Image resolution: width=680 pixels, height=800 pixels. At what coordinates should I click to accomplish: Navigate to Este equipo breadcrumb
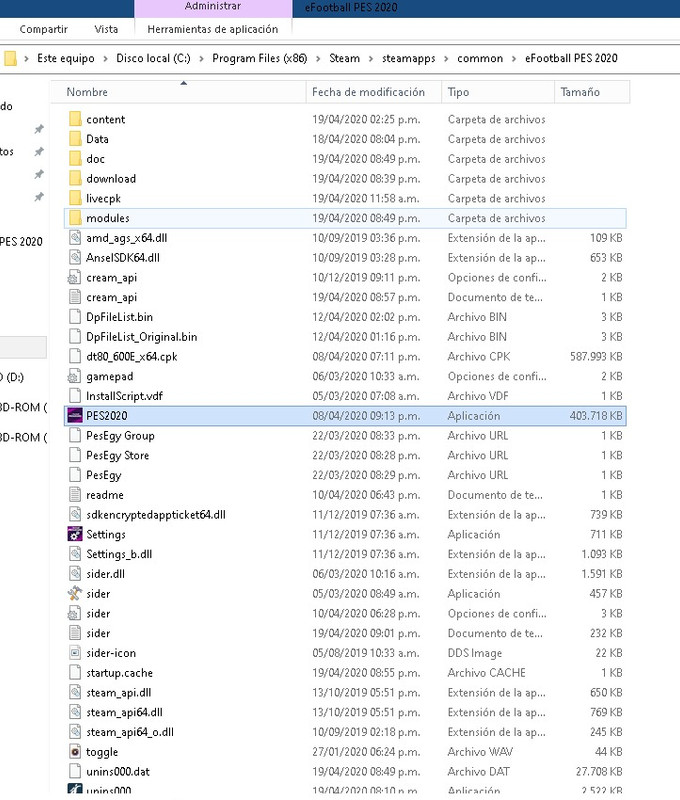[x=66, y=58]
